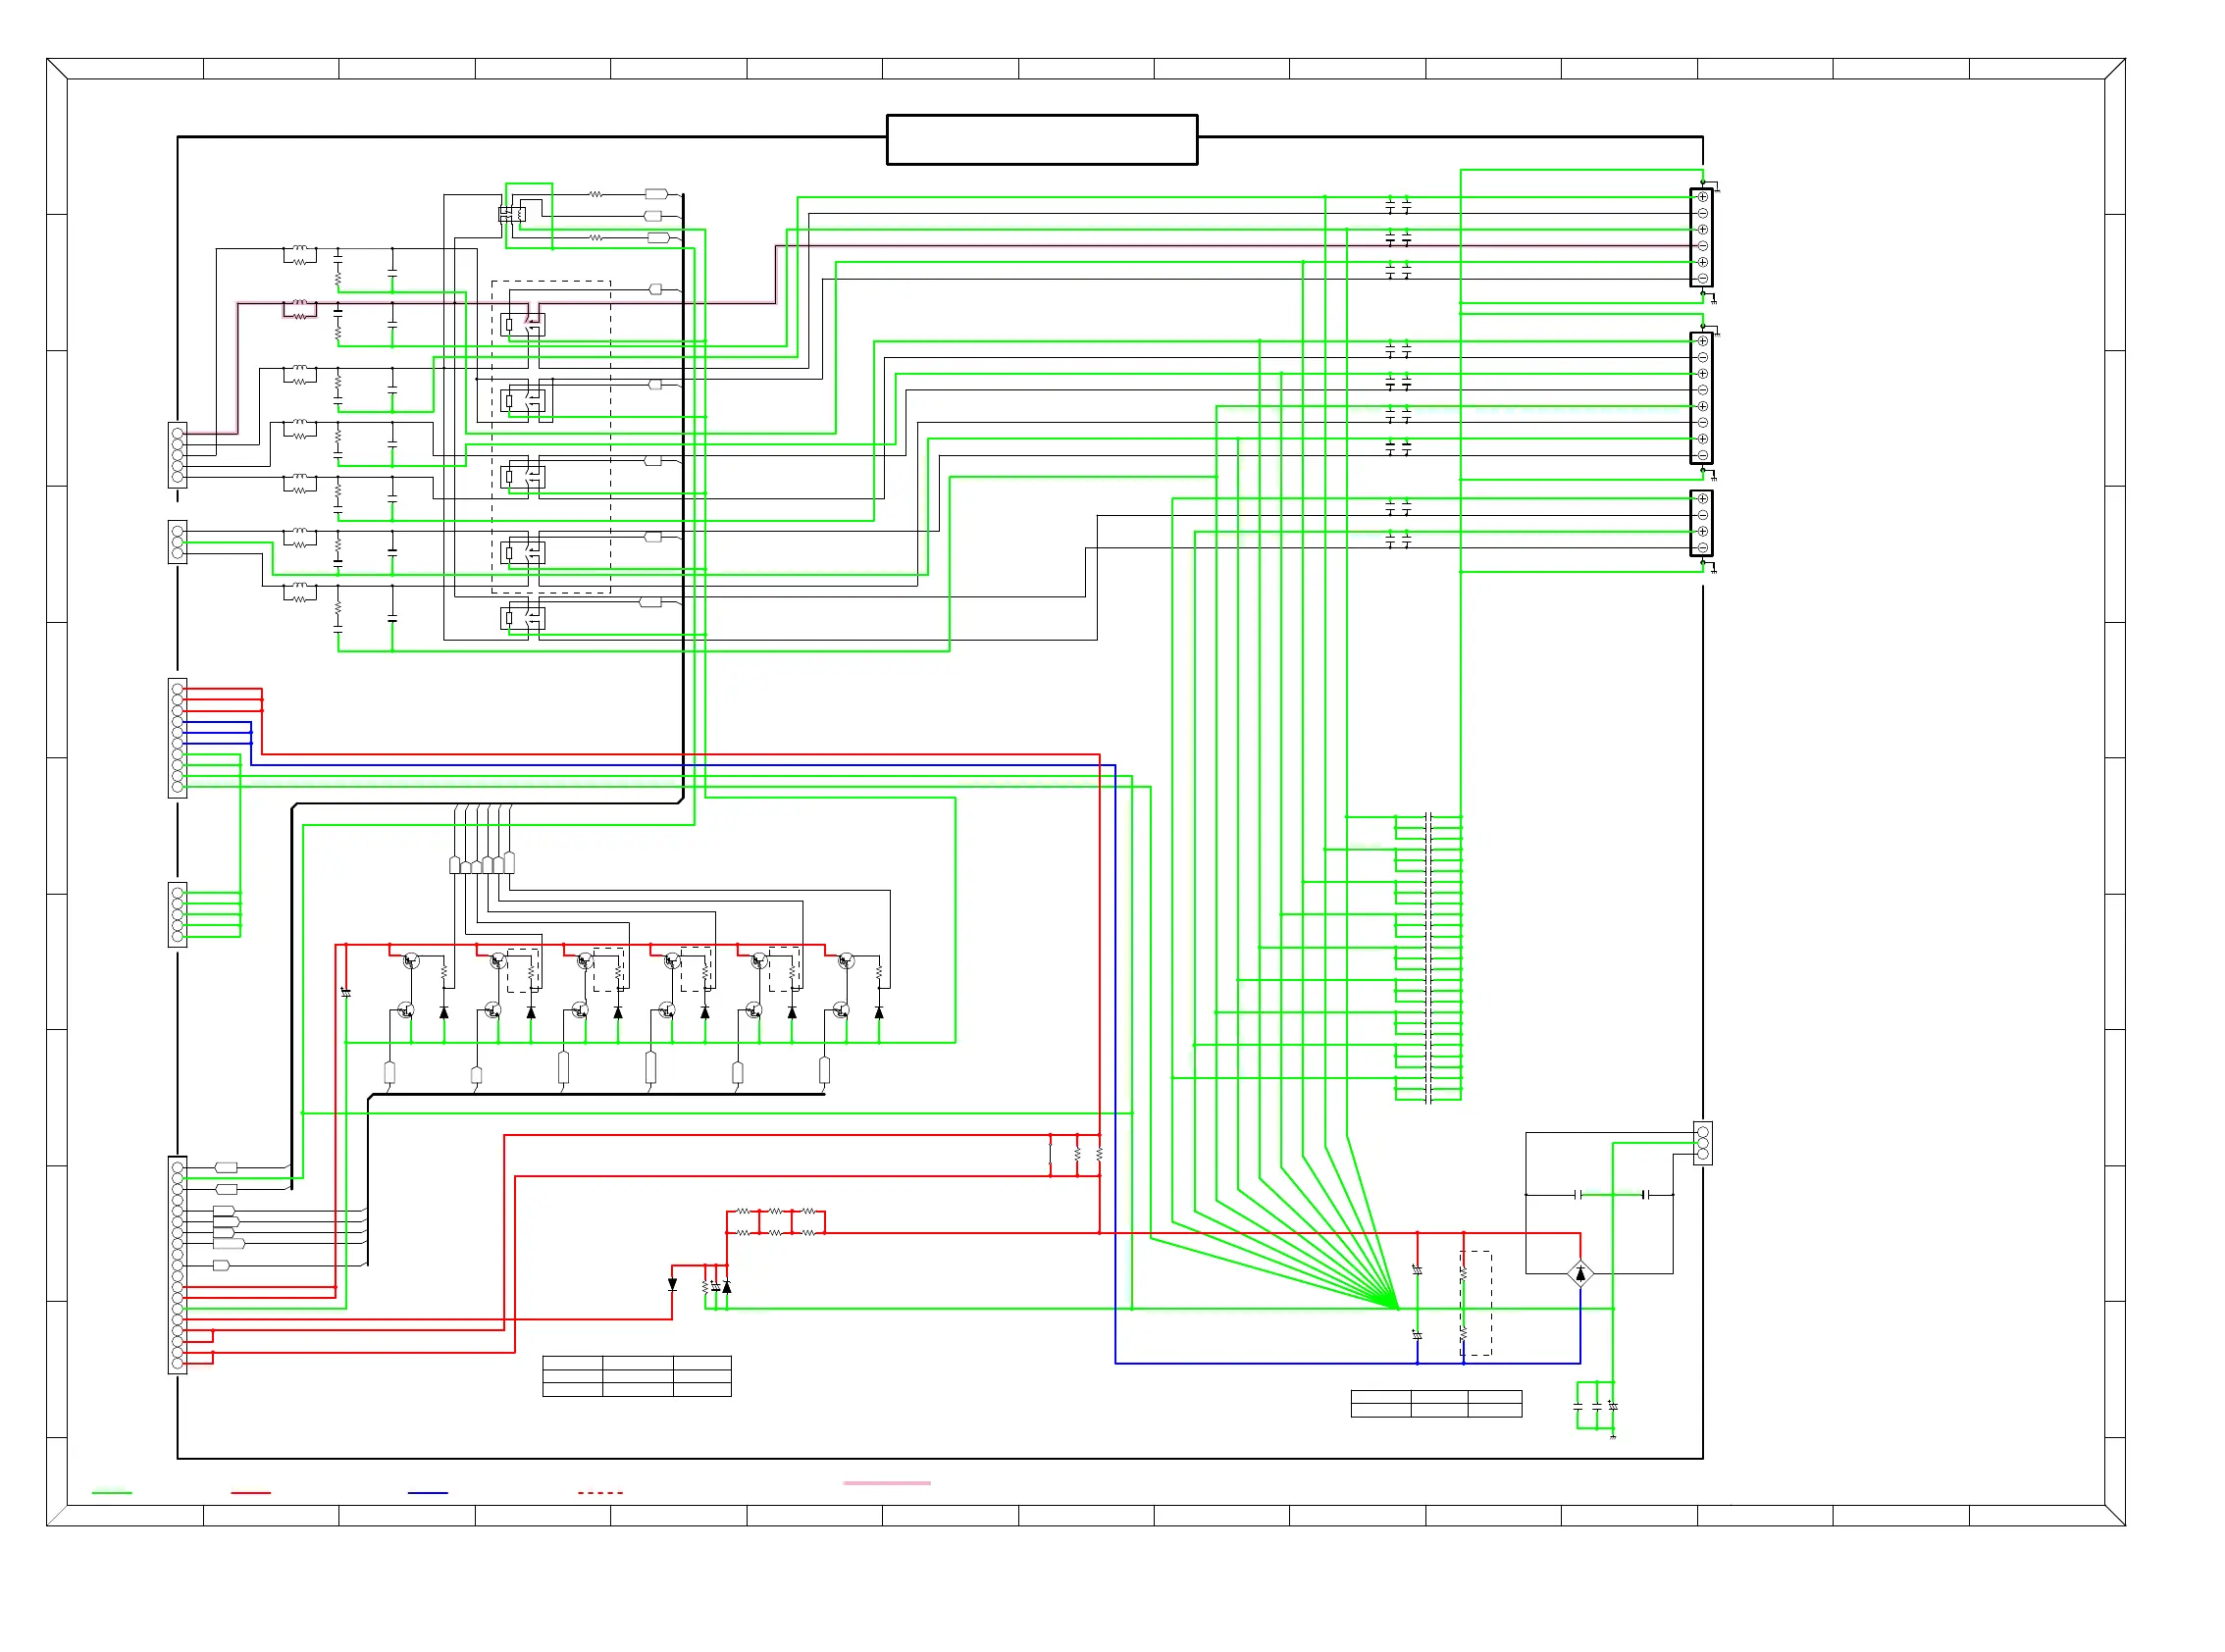Select the empty title box at top center
The height and width of the screenshot is (1652, 2225).
click(1042, 140)
